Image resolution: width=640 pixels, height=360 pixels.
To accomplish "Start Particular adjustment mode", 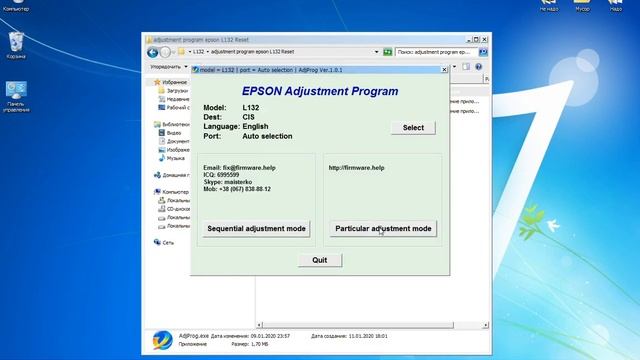I will 383,229.
